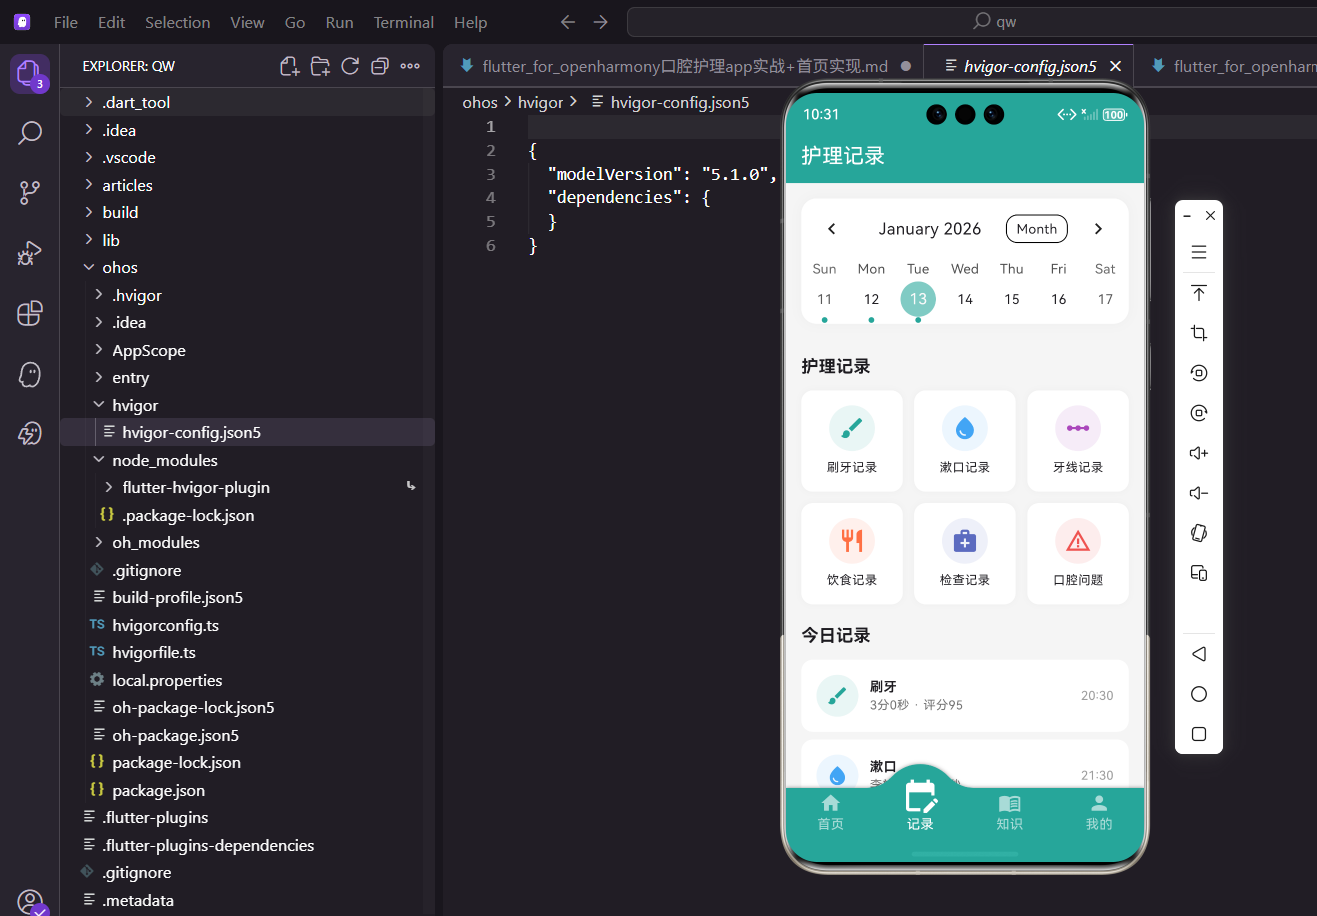Open .flutter-plugins-dependencies file

pos(247,845)
